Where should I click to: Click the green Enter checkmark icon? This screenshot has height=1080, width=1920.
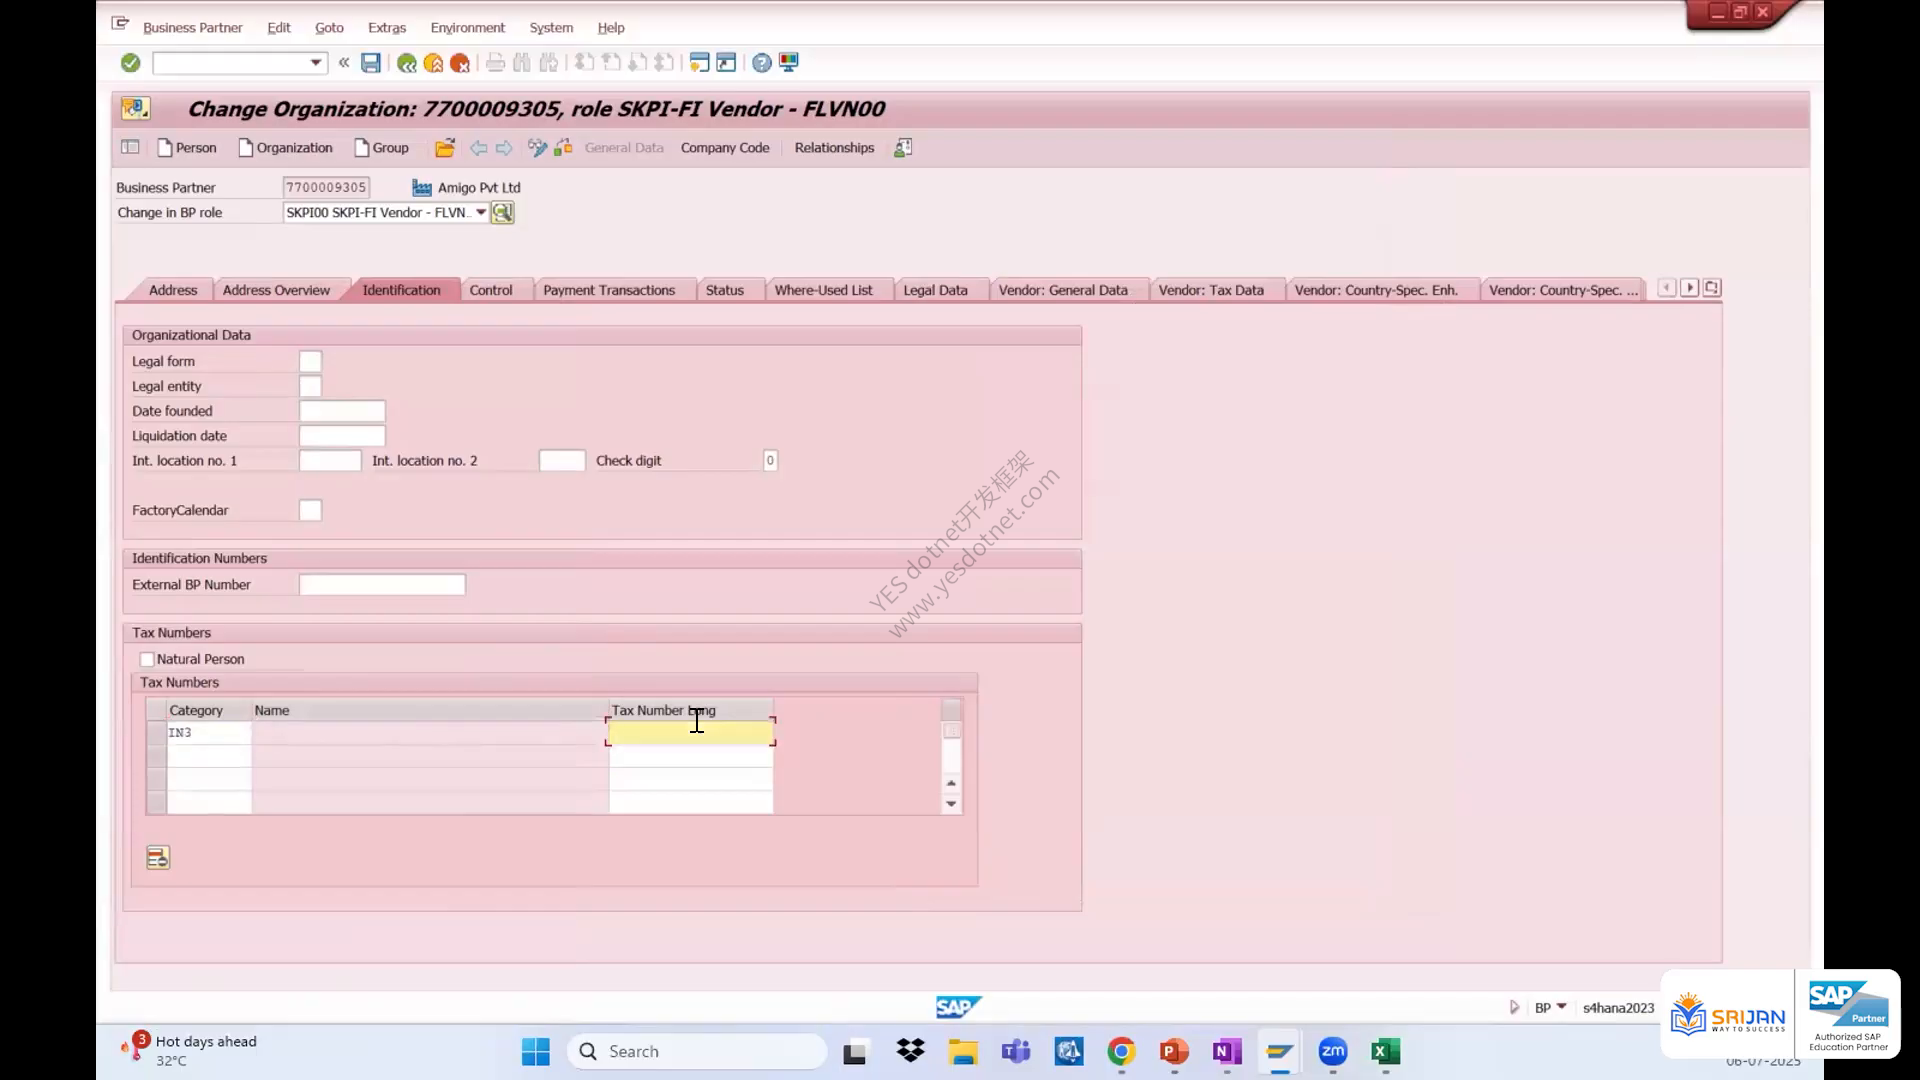(x=130, y=63)
